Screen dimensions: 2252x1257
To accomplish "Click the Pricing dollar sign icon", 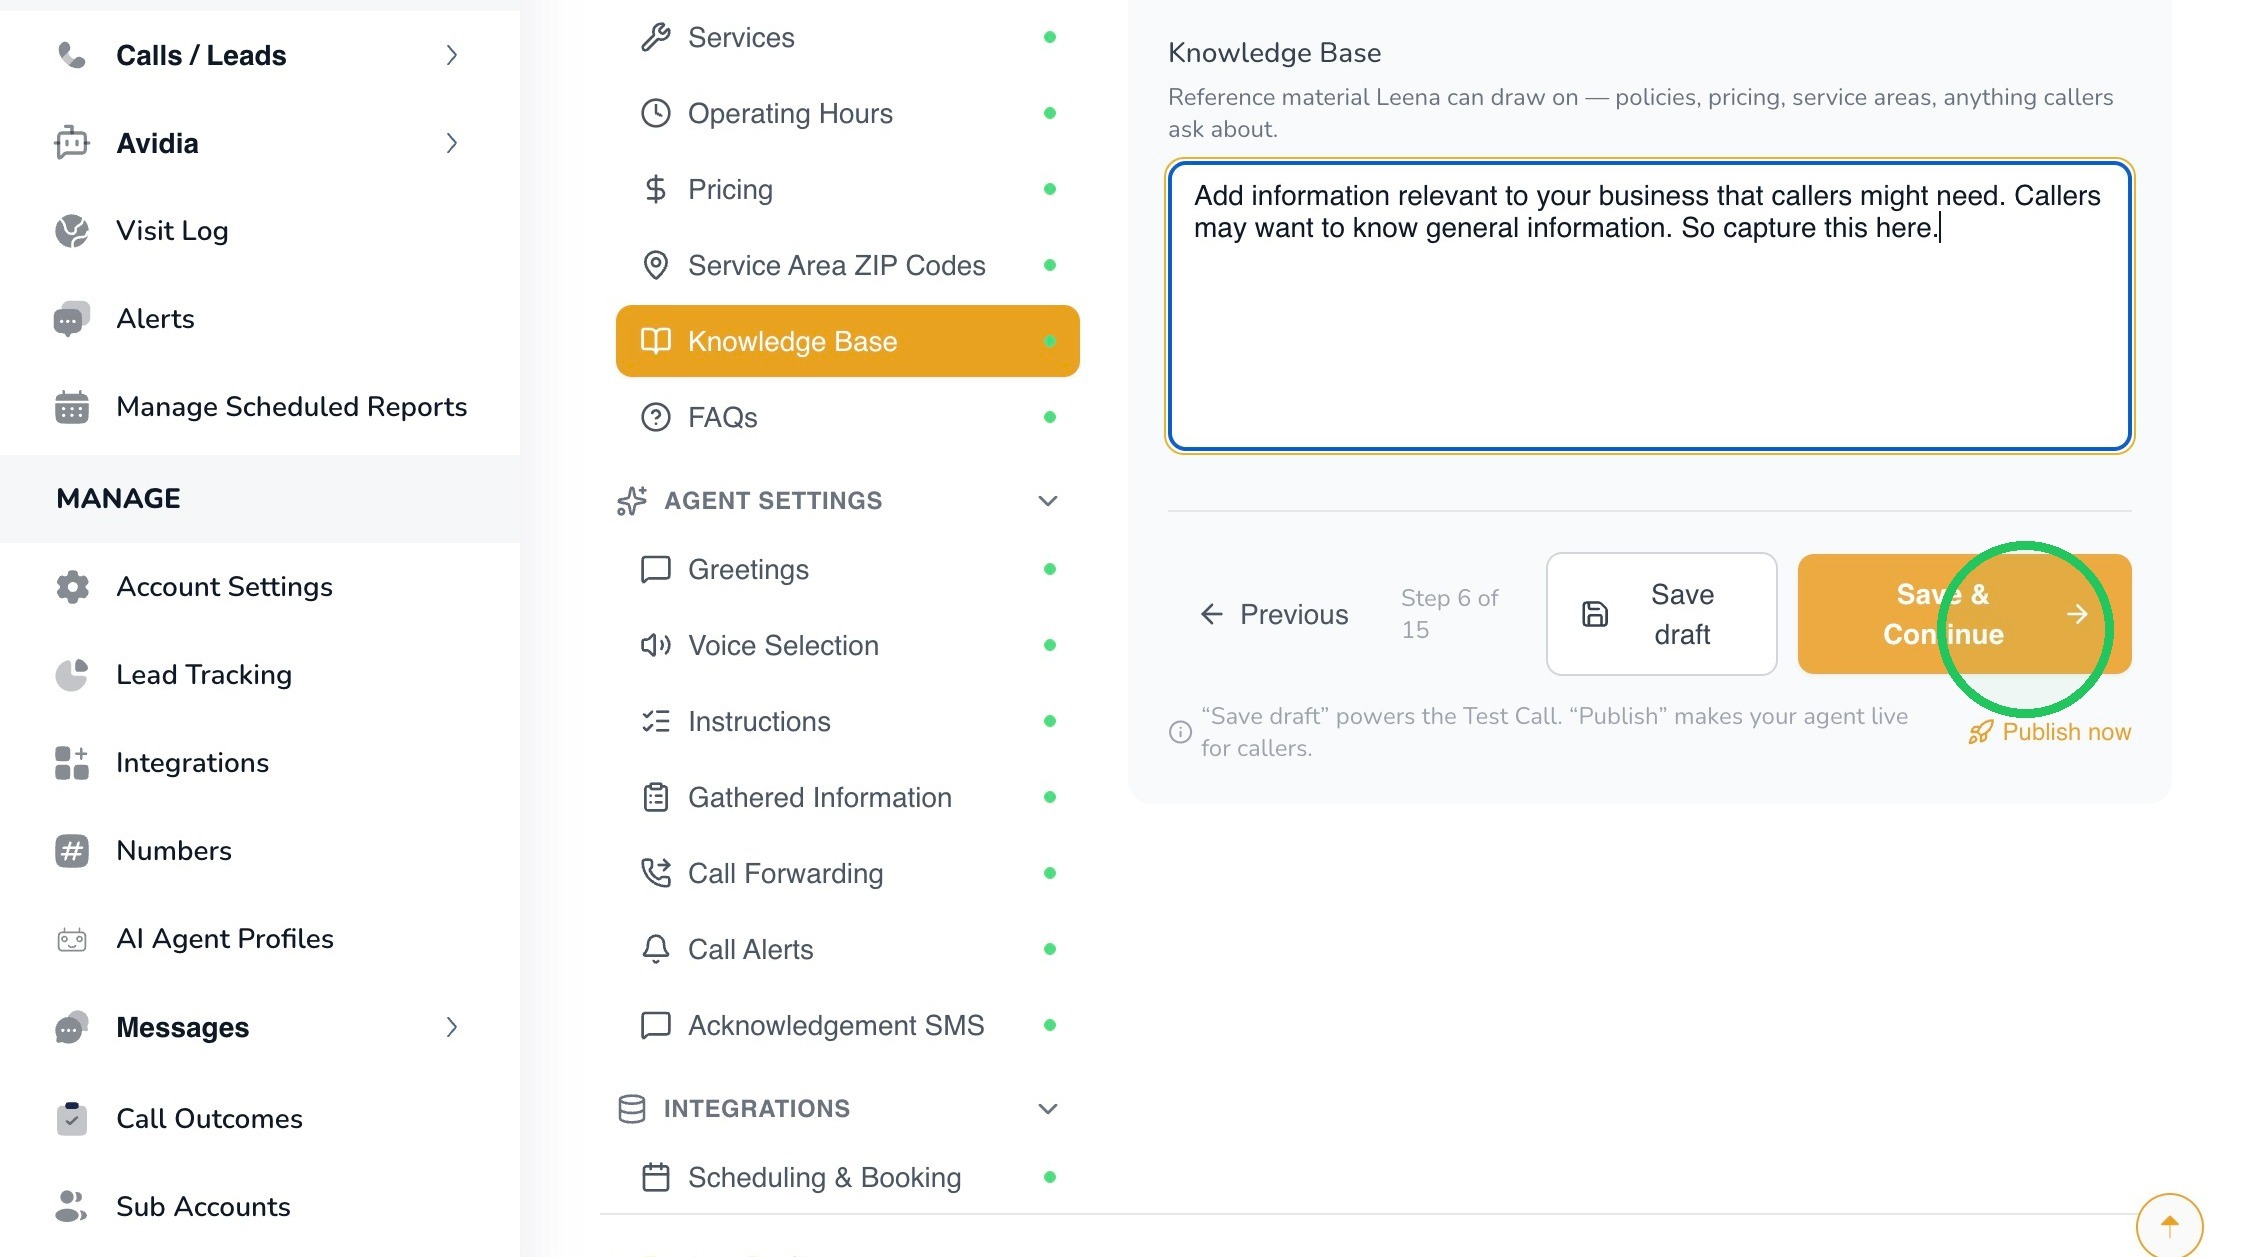I will [655, 189].
